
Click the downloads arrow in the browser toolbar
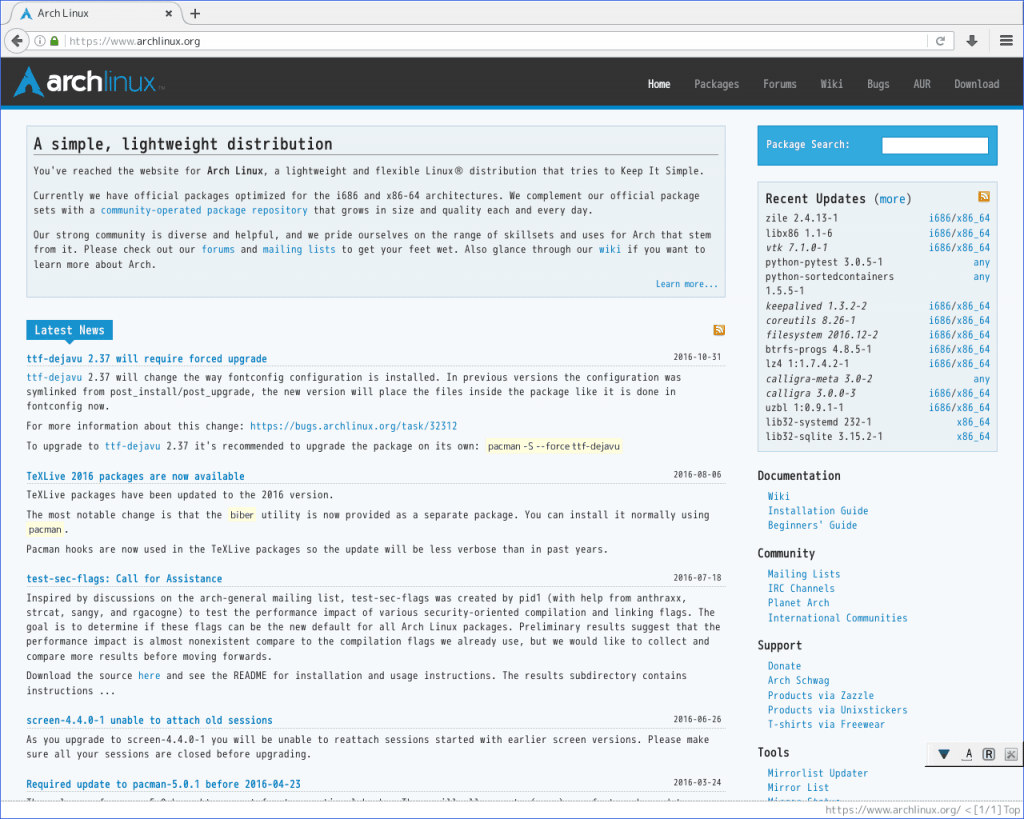tap(971, 41)
